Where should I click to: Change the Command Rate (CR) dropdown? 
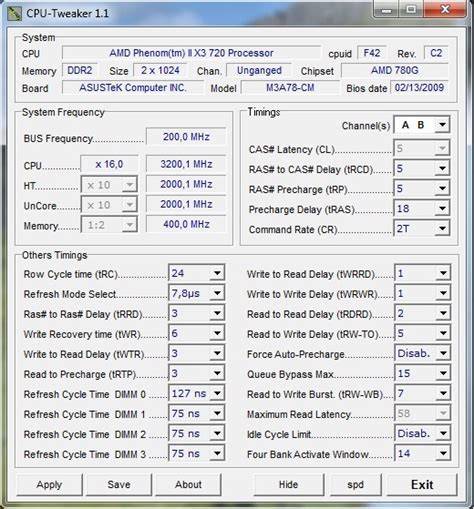(x=422, y=229)
